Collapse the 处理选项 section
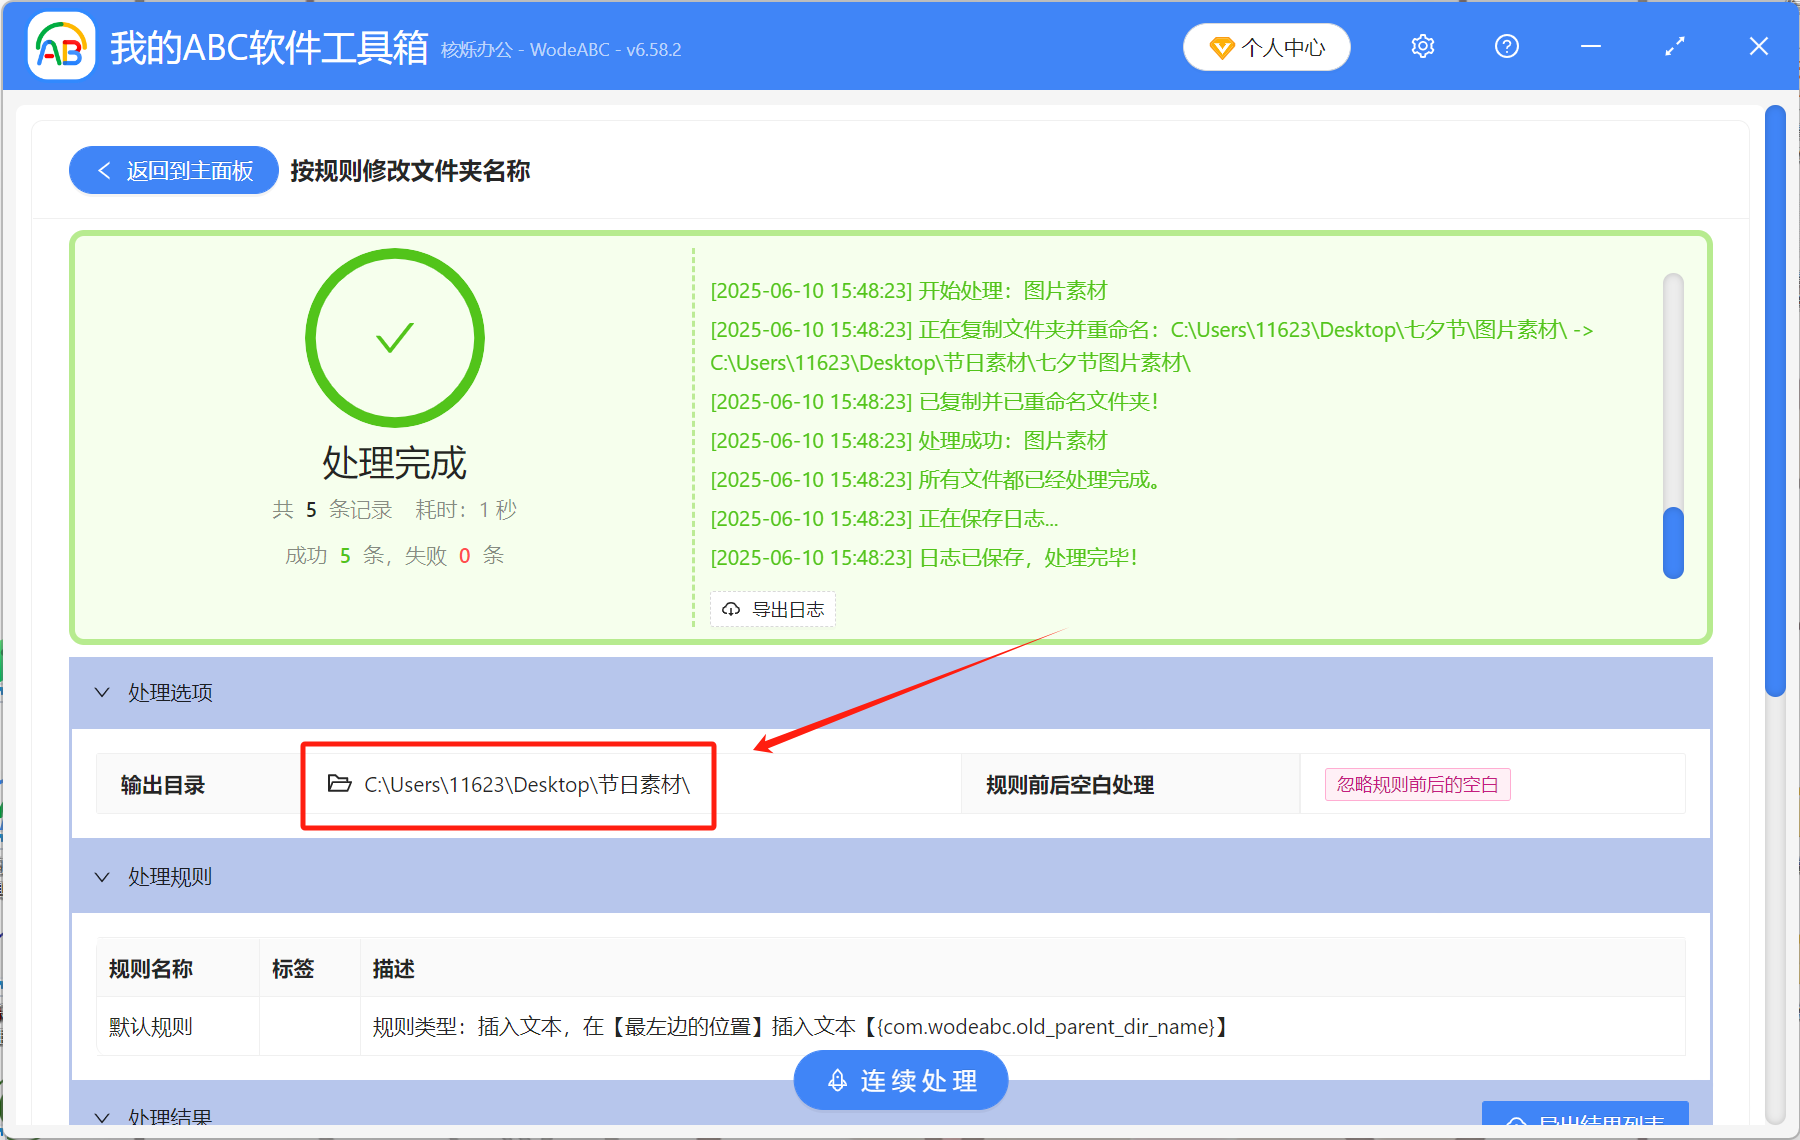 point(102,693)
